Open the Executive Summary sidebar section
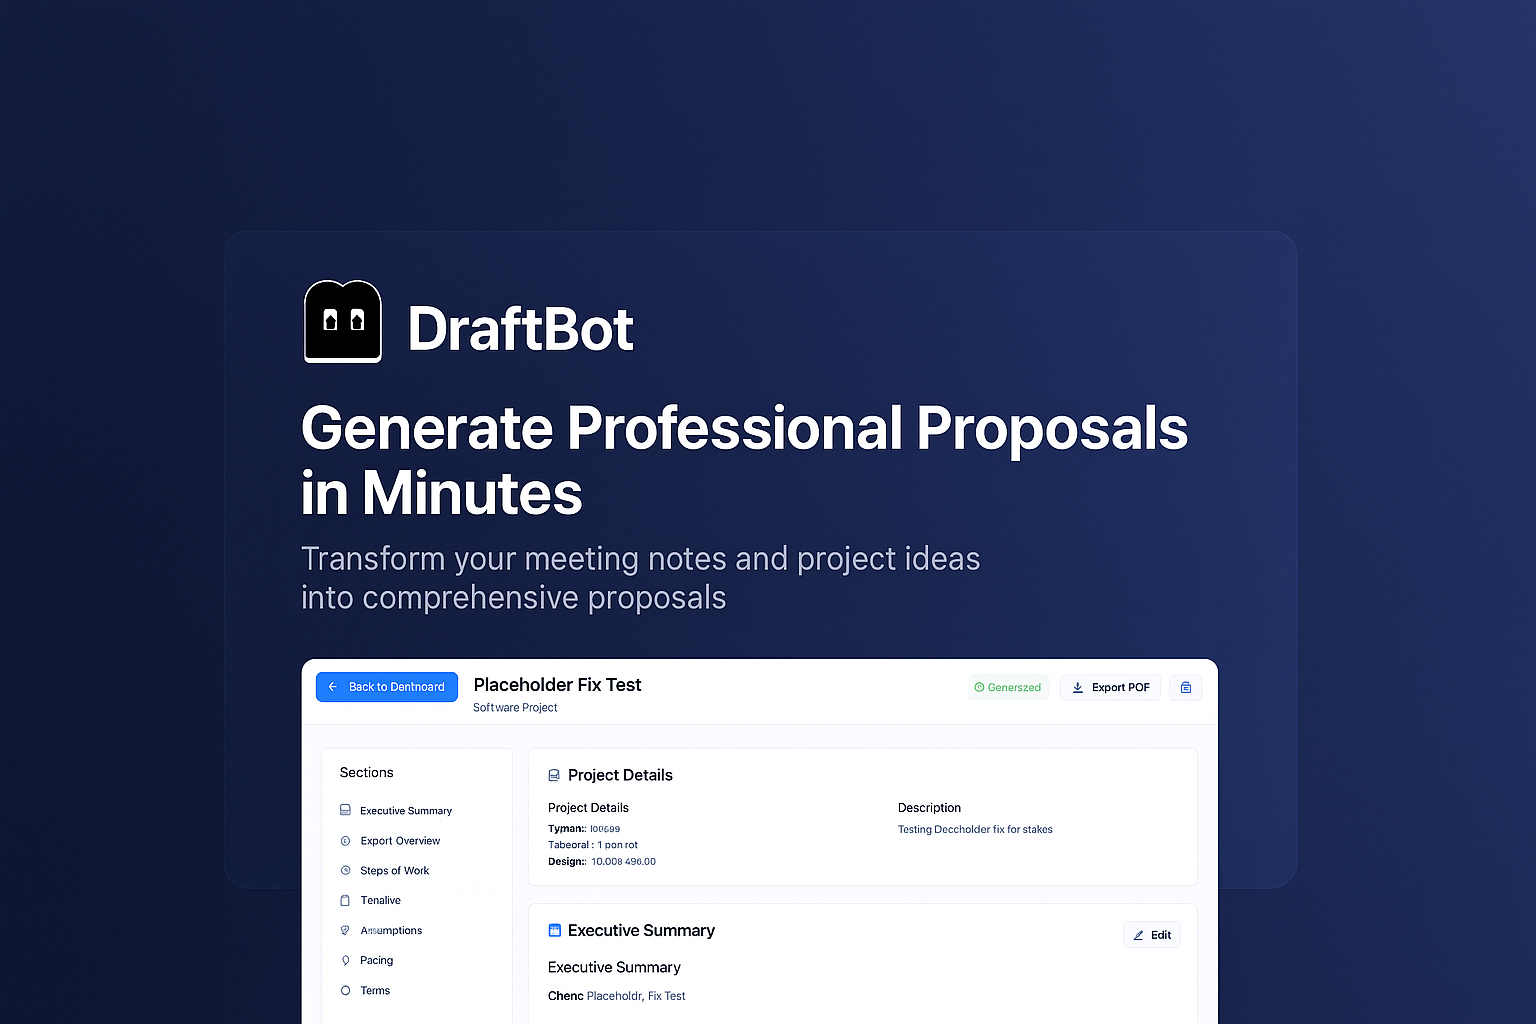 pos(405,811)
